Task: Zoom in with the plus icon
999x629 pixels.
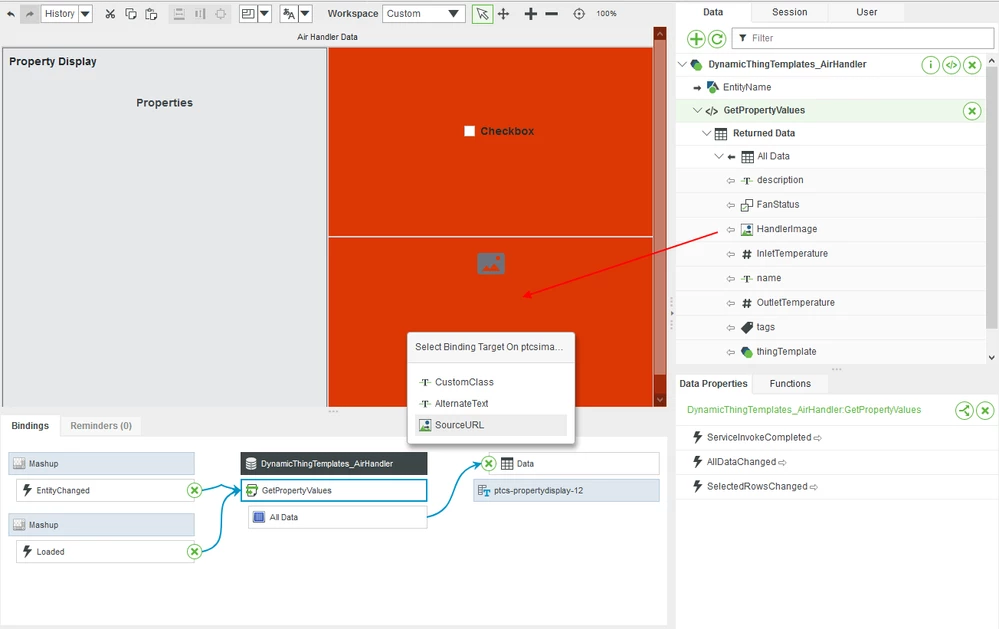Action: point(530,13)
